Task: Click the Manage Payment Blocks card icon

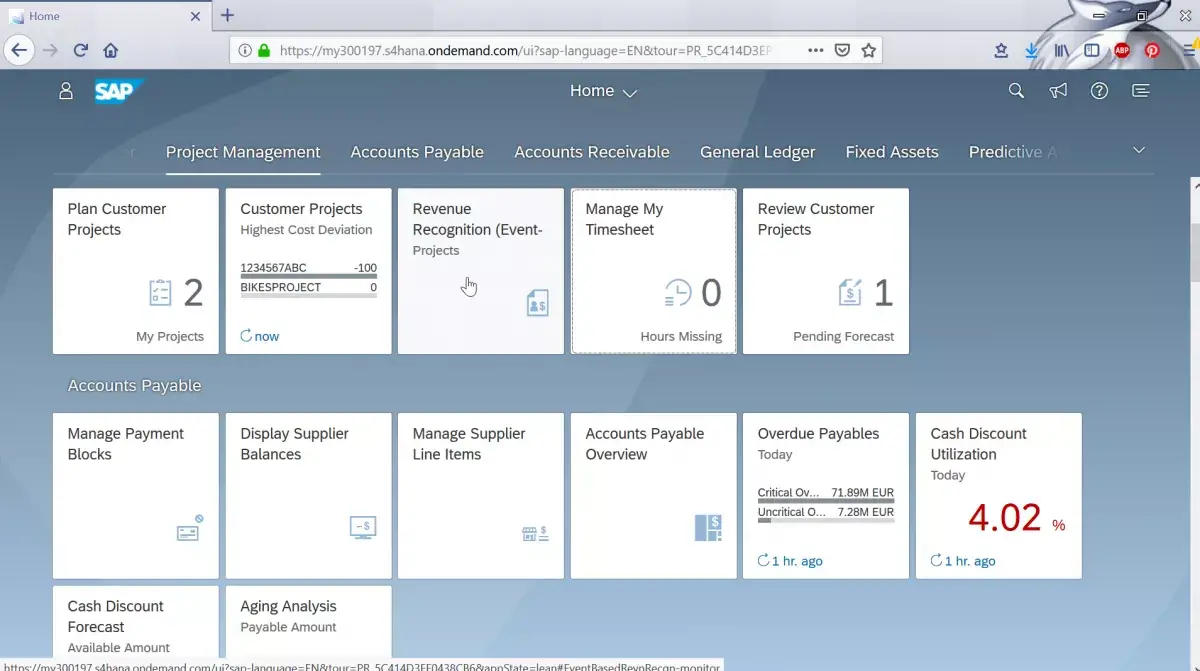Action: [190, 527]
